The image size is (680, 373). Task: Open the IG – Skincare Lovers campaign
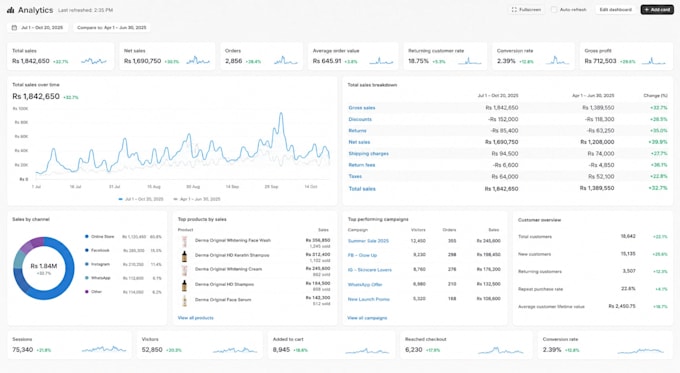(369, 270)
